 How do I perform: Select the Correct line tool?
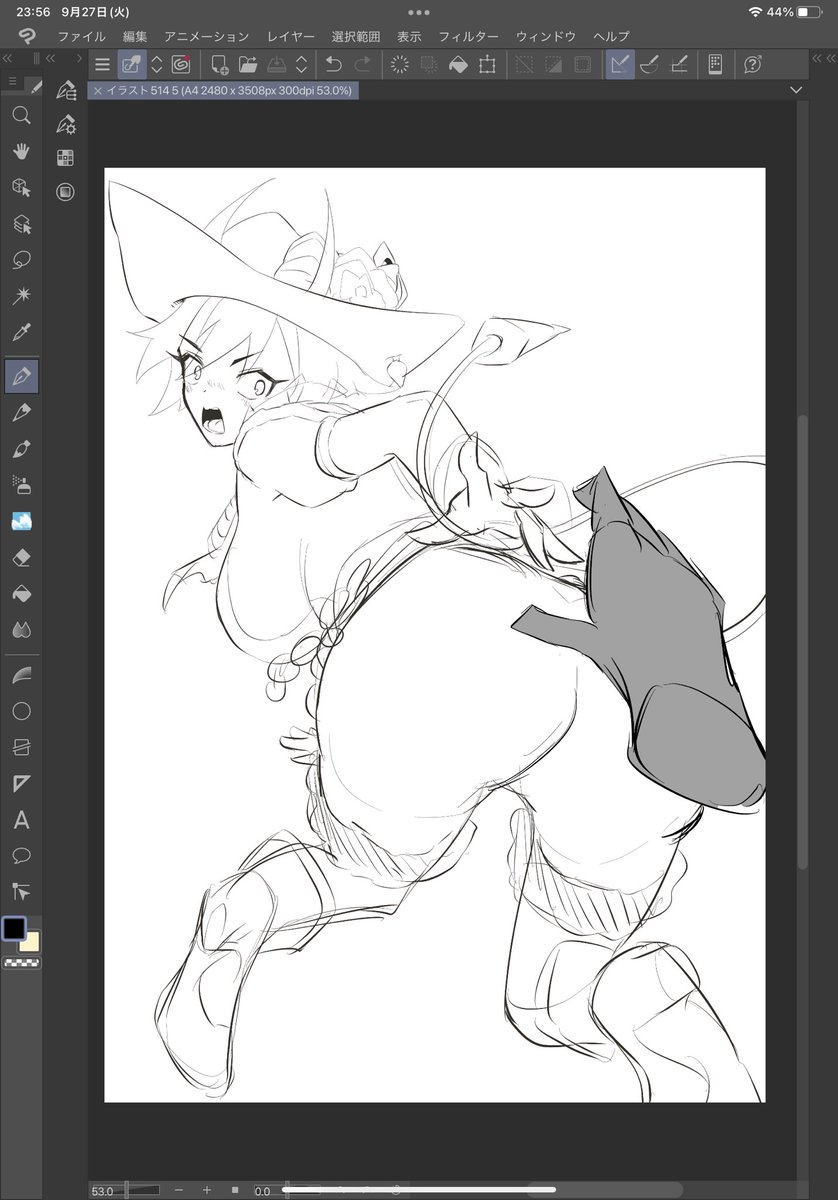coord(21,891)
